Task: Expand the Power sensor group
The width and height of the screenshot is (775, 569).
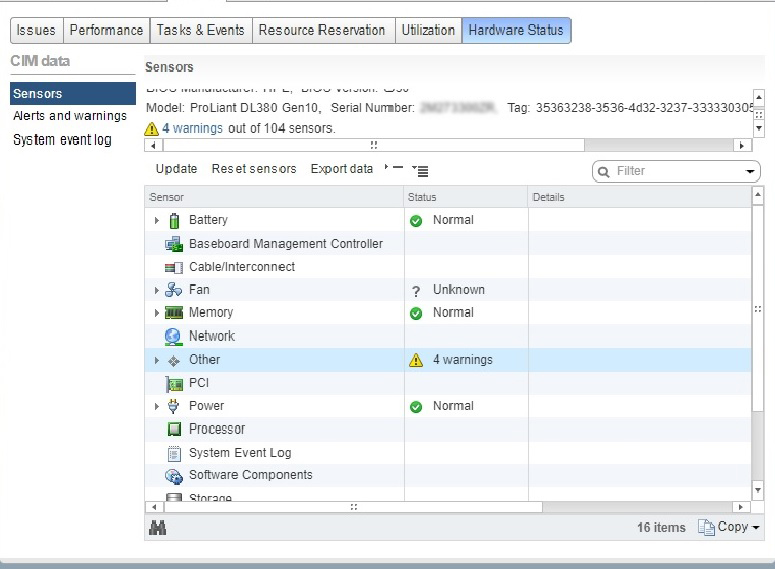Action: (156, 406)
